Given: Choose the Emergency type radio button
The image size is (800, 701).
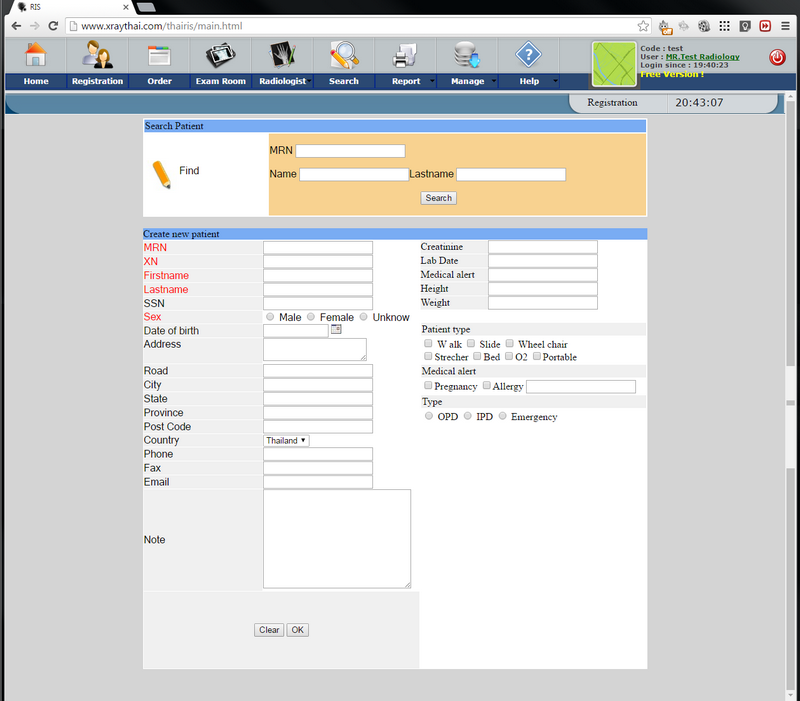Looking at the screenshot, I should tap(502, 416).
